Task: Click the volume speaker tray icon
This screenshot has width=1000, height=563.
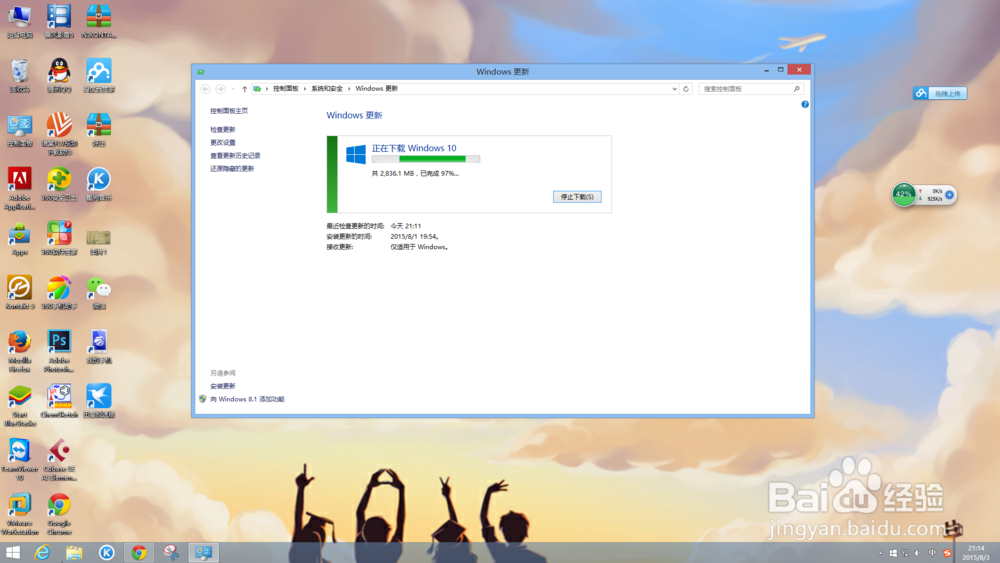Action: click(x=918, y=553)
